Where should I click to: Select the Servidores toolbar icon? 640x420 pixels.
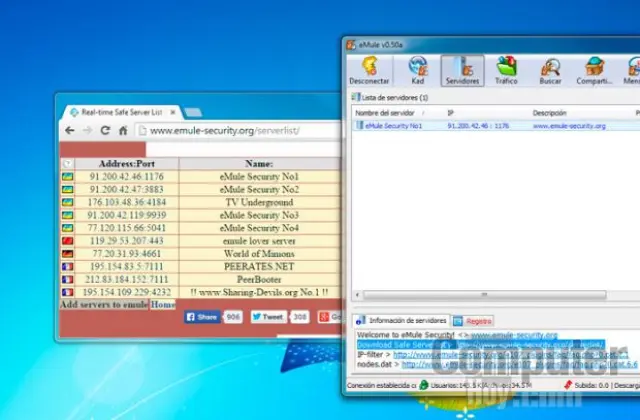[x=462, y=70]
